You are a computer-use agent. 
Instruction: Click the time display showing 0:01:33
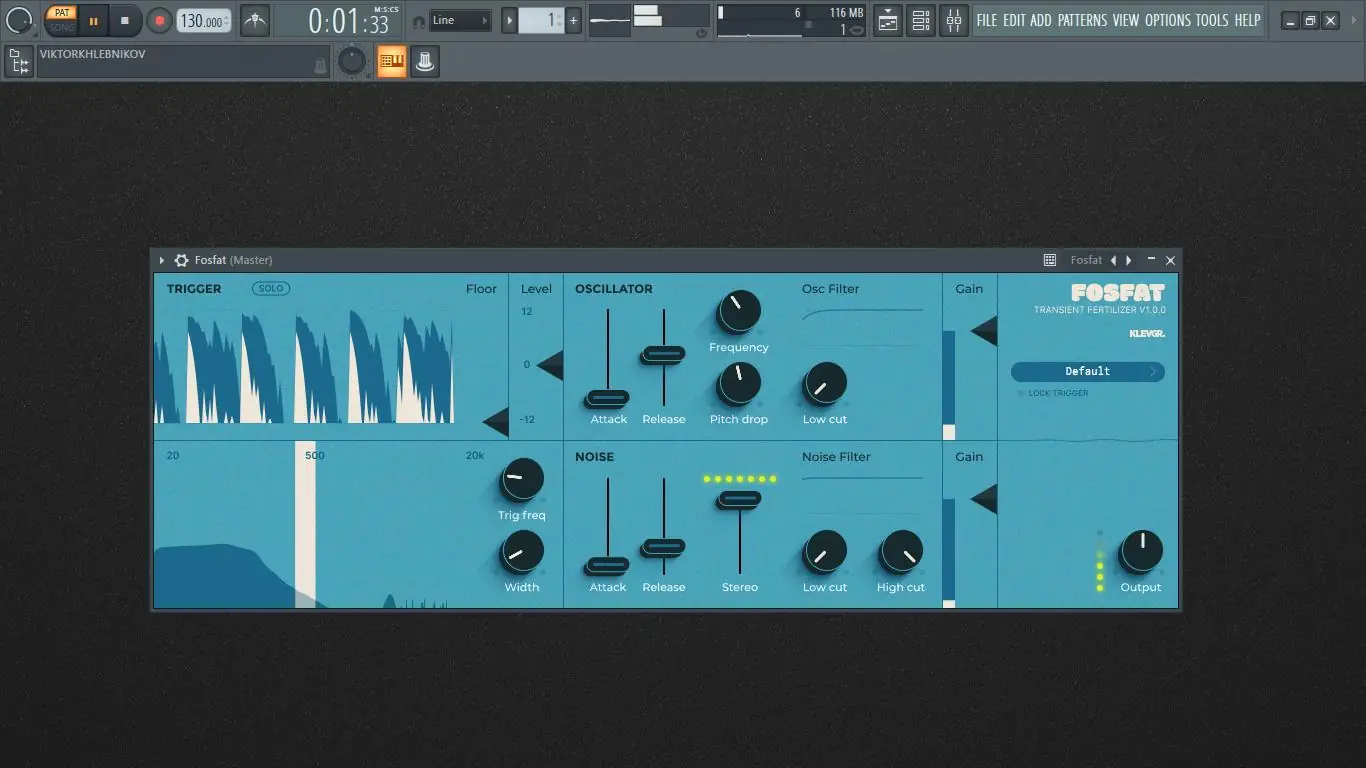(348, 20)
